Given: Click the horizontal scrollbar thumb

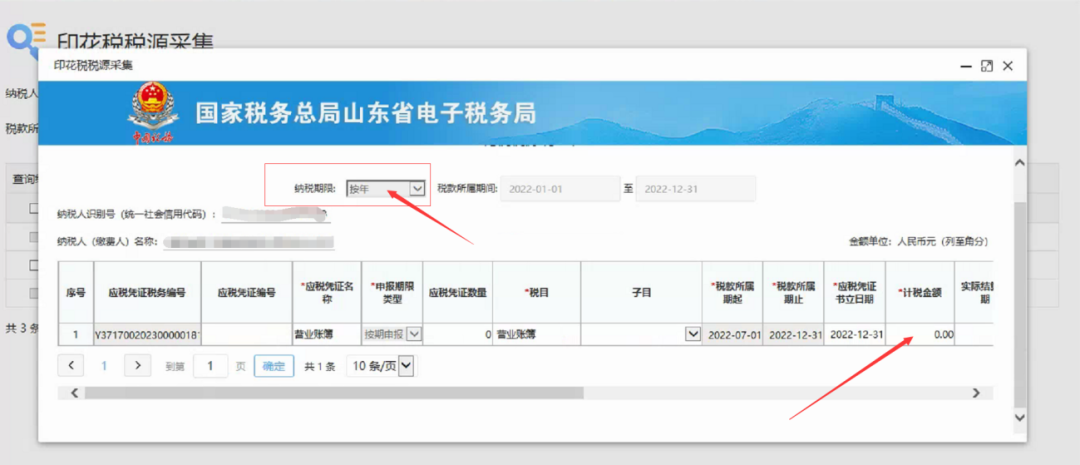Looking at the screenshot, I should [334, 393].
